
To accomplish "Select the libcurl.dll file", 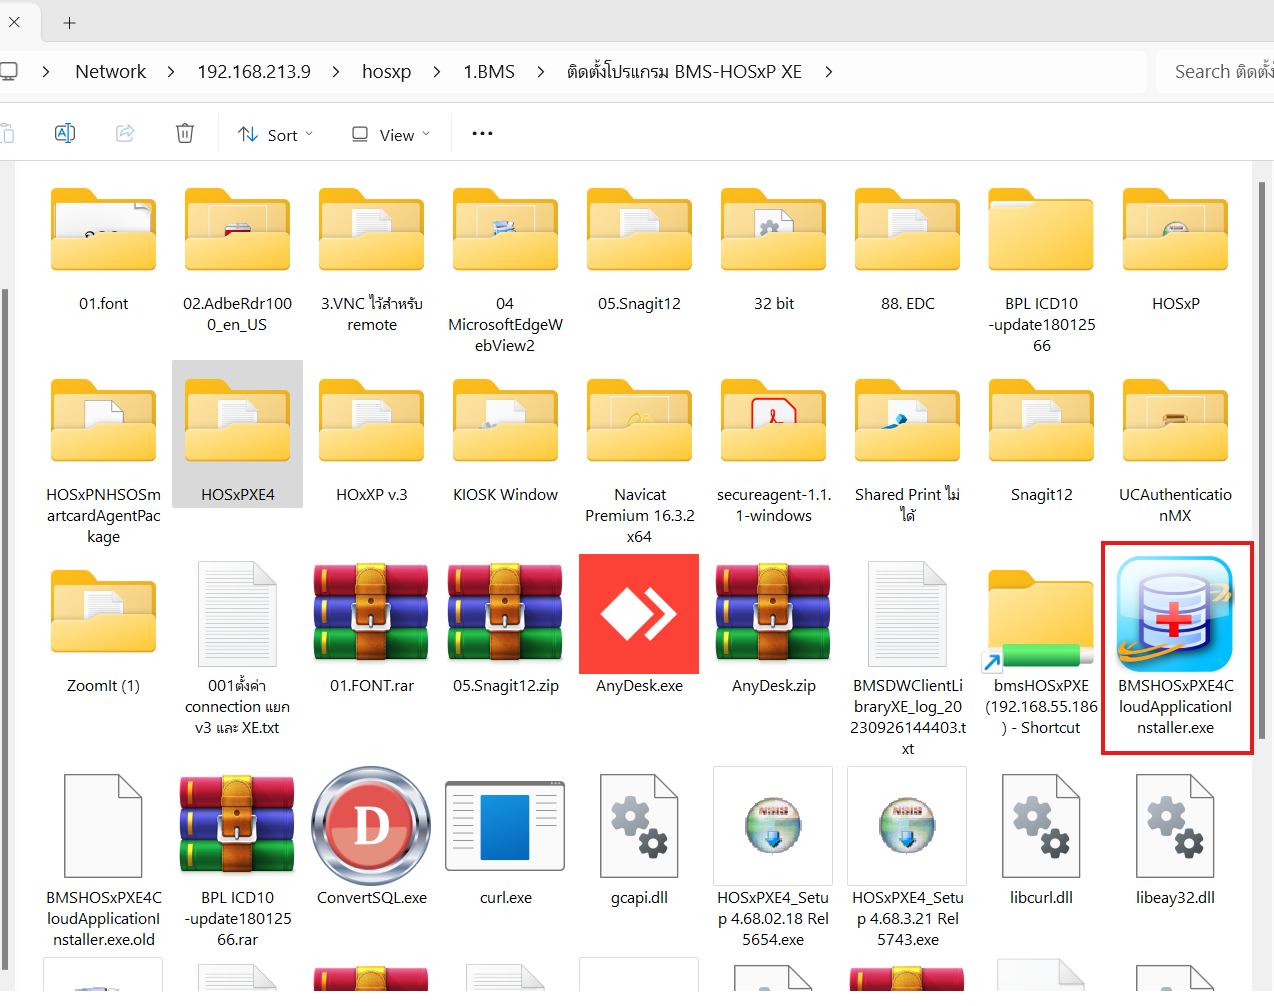I will (x=1042, y=841).
